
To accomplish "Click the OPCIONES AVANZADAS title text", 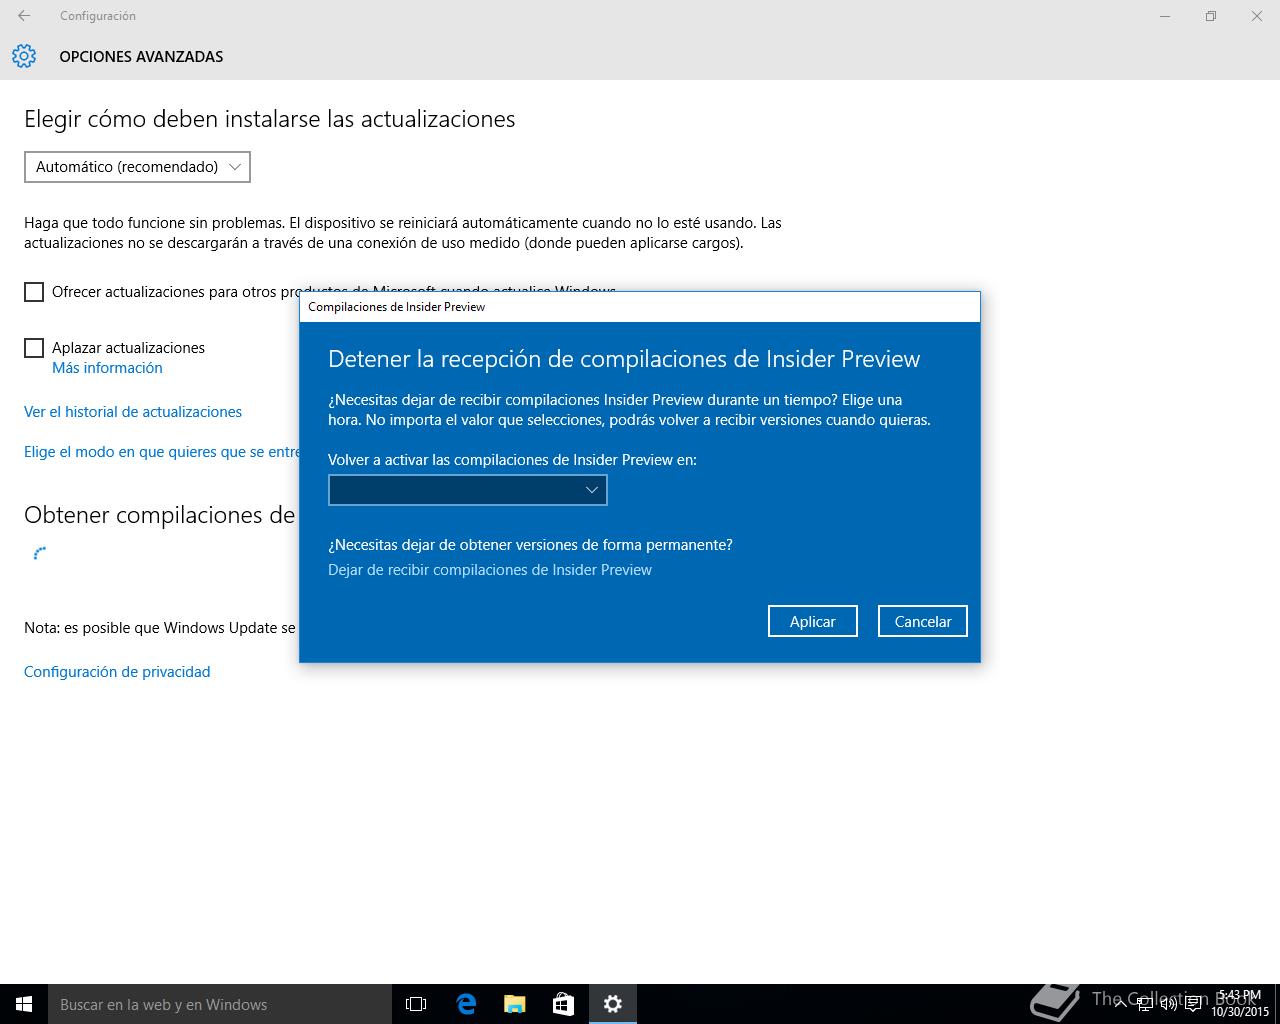I will tap(141, 57).
